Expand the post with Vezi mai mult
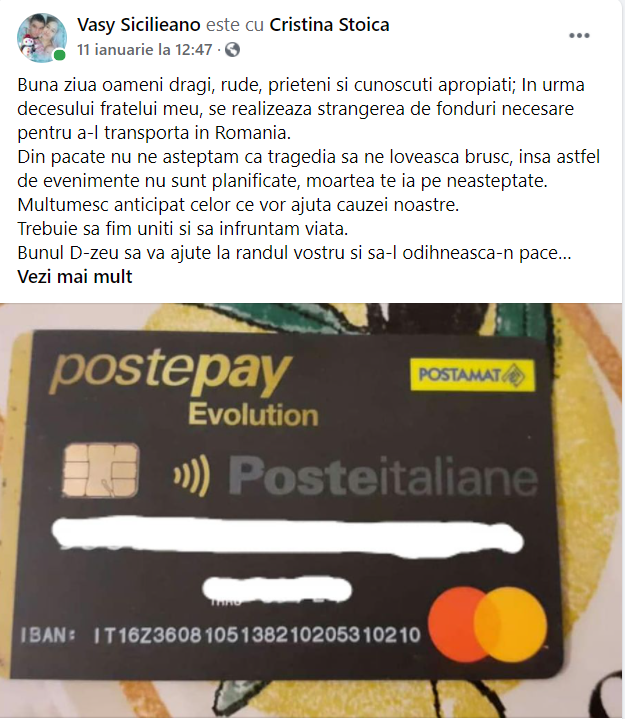The height and width of the screenshot is (719, 625). coord(75,277)
